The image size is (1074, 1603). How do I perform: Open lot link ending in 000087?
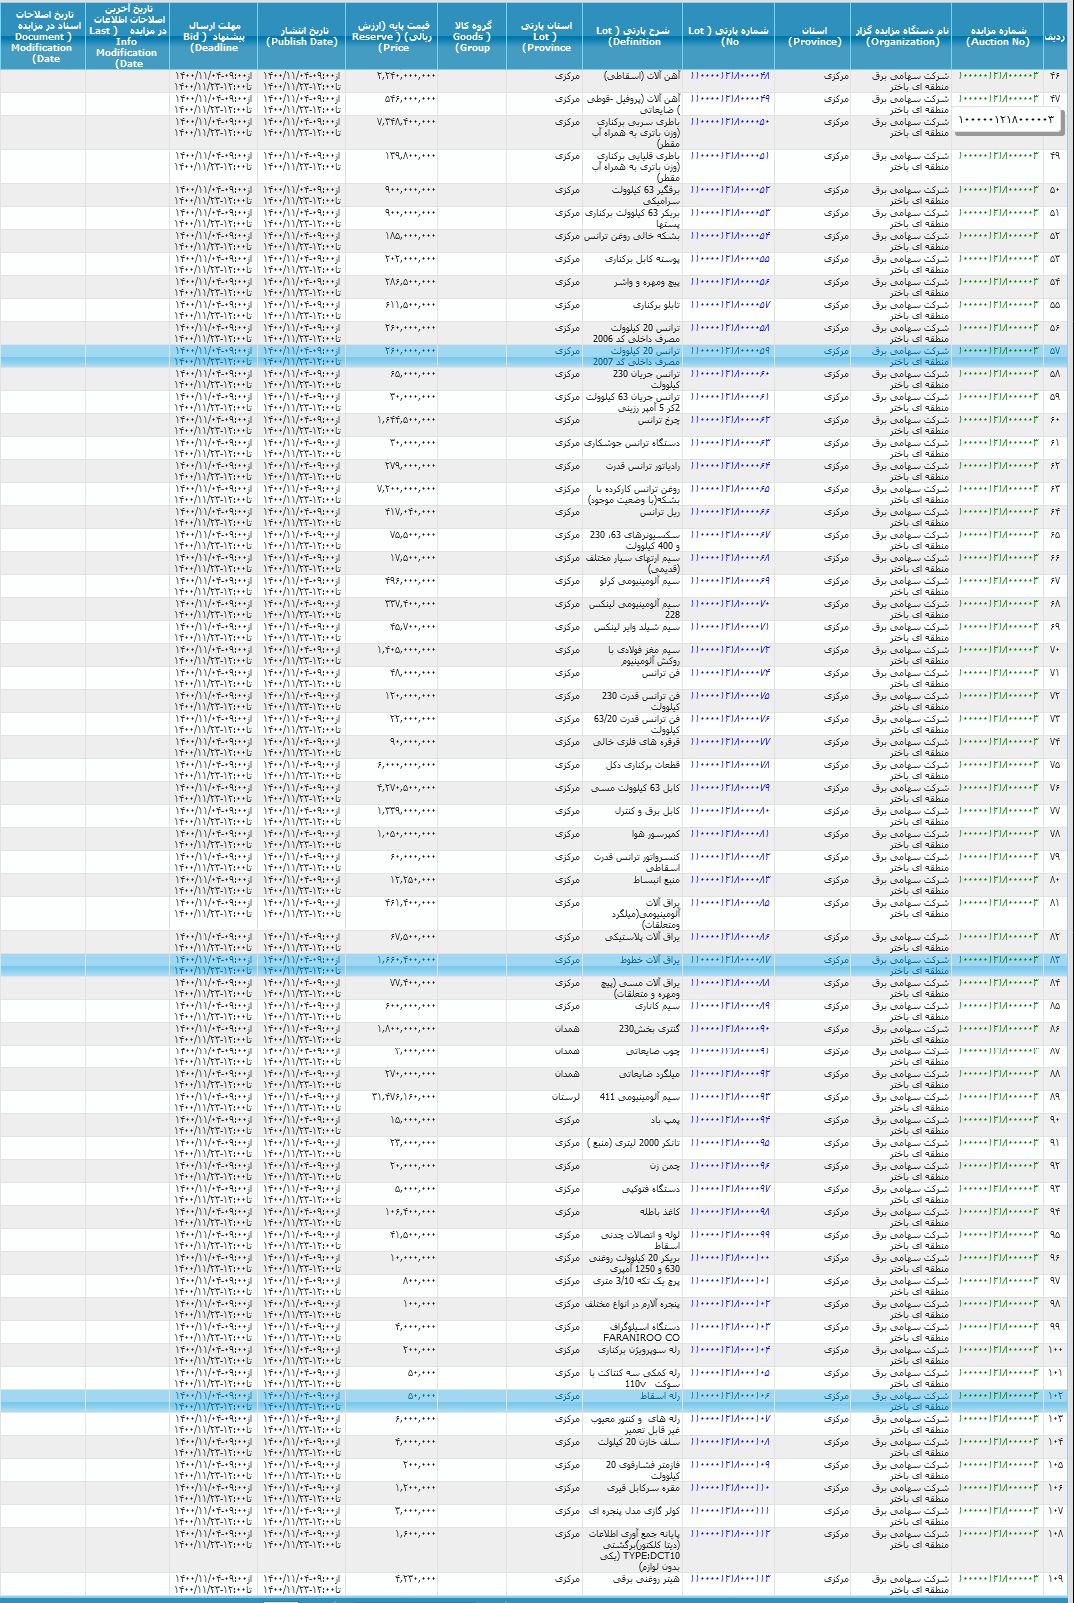730,960
